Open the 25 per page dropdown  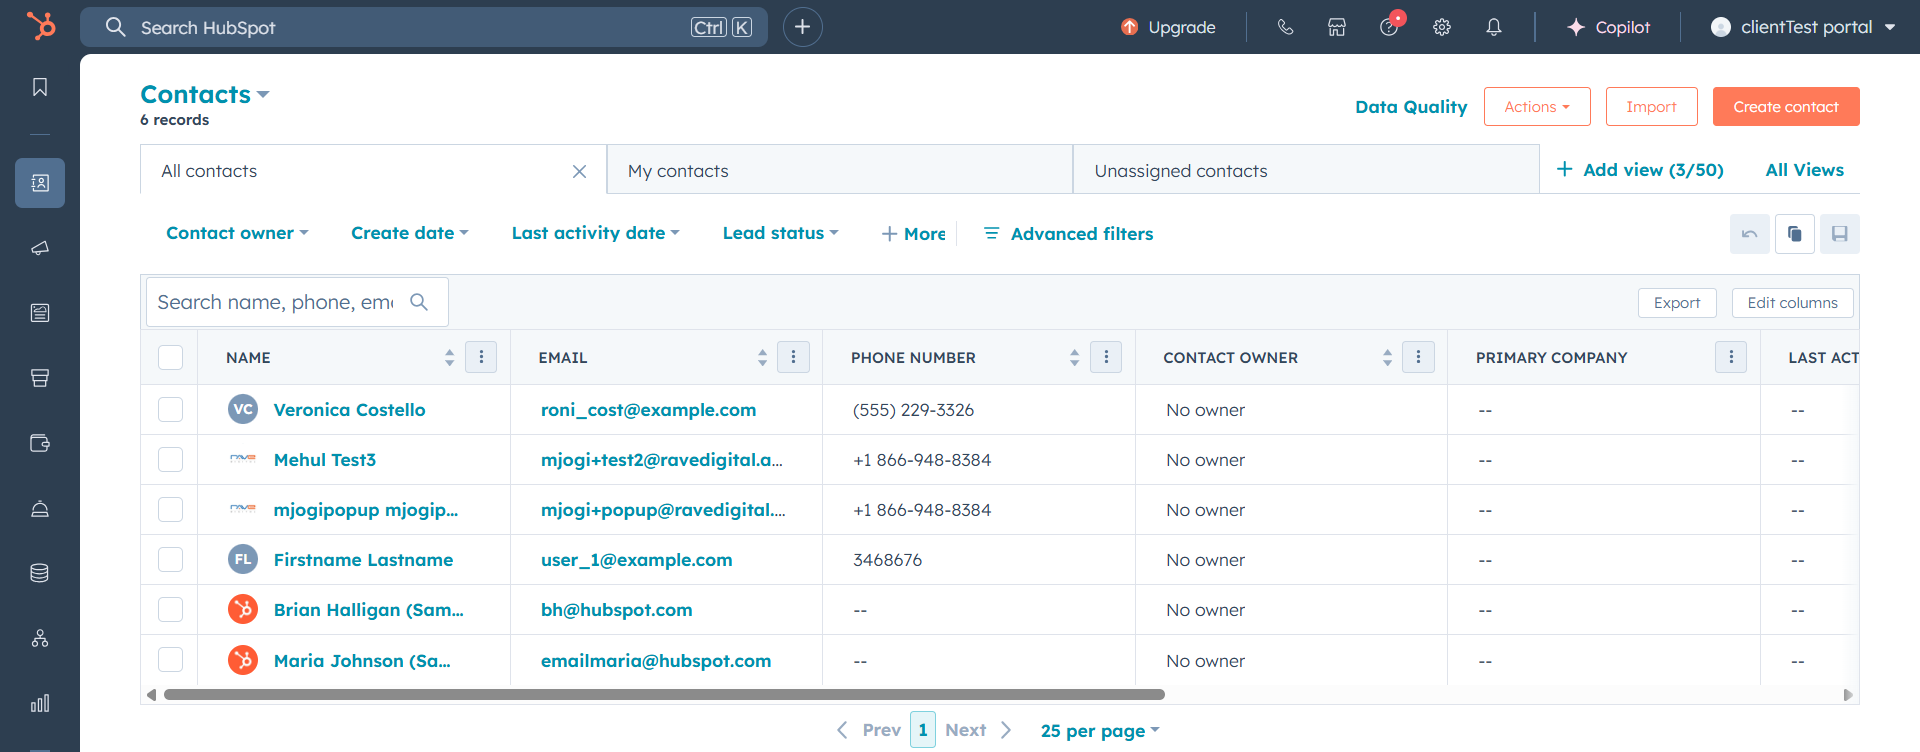point(1100,731)
